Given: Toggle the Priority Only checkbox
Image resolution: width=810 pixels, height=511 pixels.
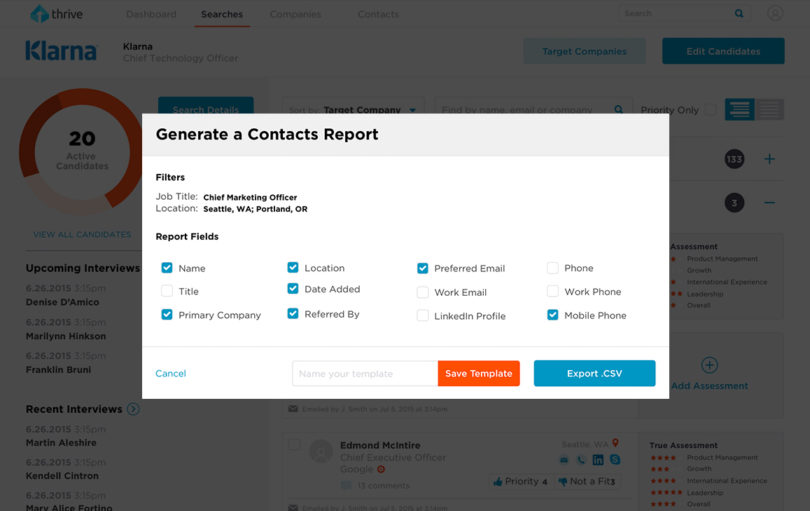Looking at the screenshot, I should [x=711, y=110].
